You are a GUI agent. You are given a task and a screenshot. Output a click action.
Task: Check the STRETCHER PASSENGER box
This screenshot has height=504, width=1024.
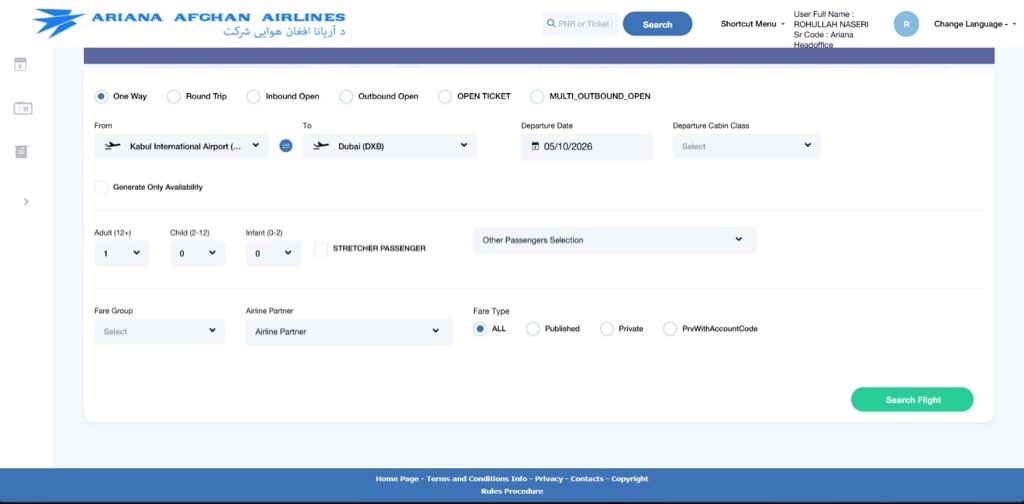tap(321, 249)
